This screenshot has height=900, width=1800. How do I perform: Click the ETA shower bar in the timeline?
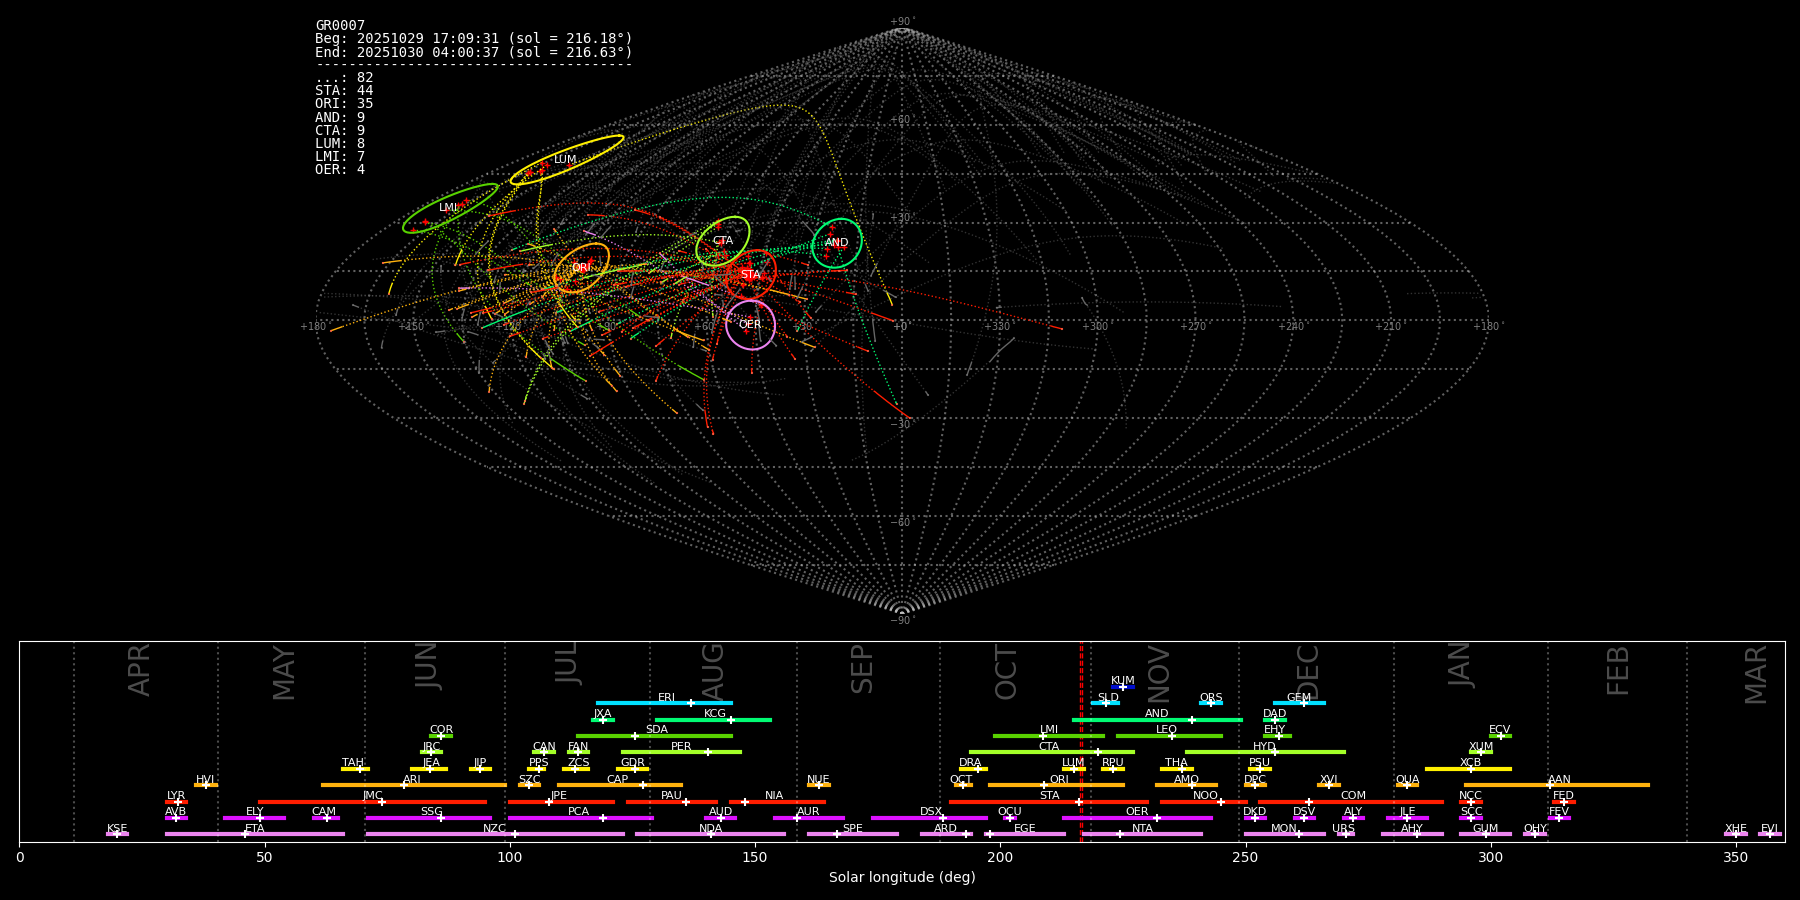pos(255,834)
